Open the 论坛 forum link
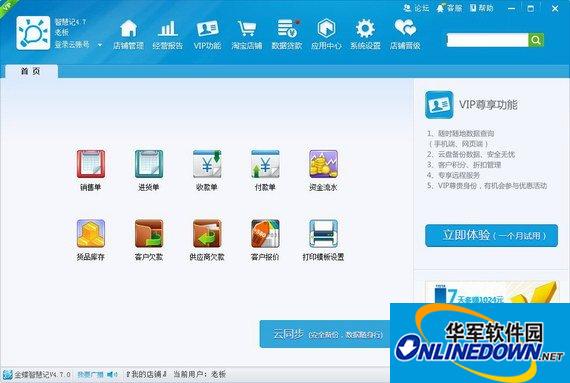This screenshot has width=570, height=383. [x=417, y=8]
